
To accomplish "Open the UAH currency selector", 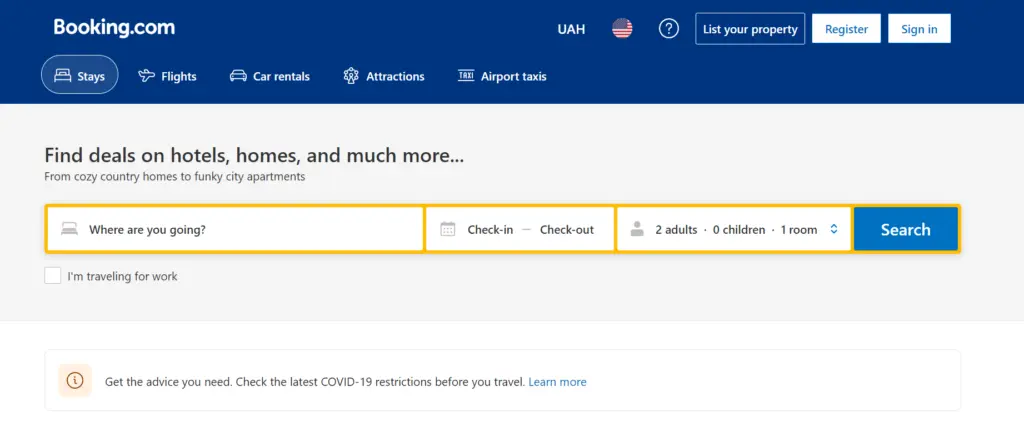I will point(571,29).
